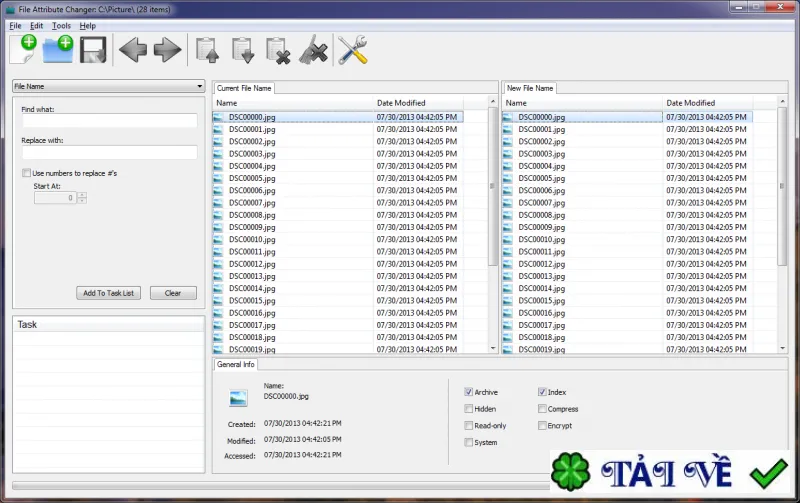The width and height of the screenshot is (800, 503).
Task: Open the Tools menu
Action: (61, 26)
